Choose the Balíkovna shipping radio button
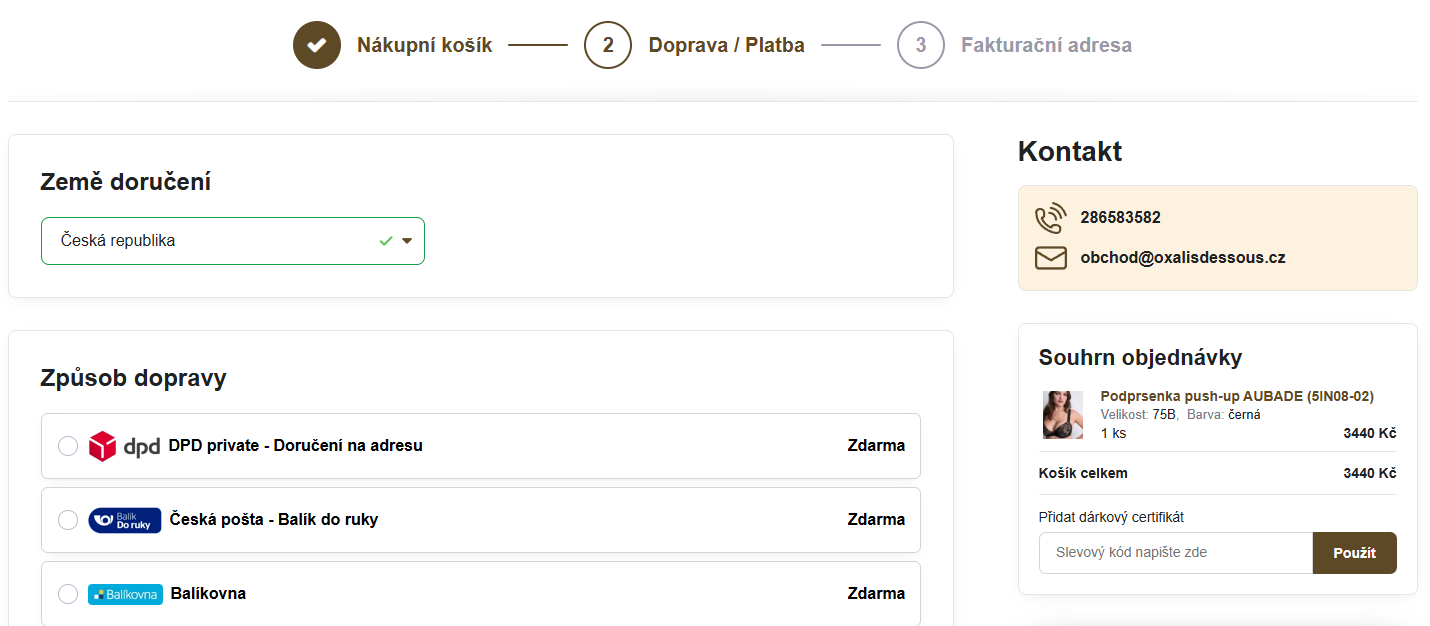The image size is (1430, 626). click(68, 594)
